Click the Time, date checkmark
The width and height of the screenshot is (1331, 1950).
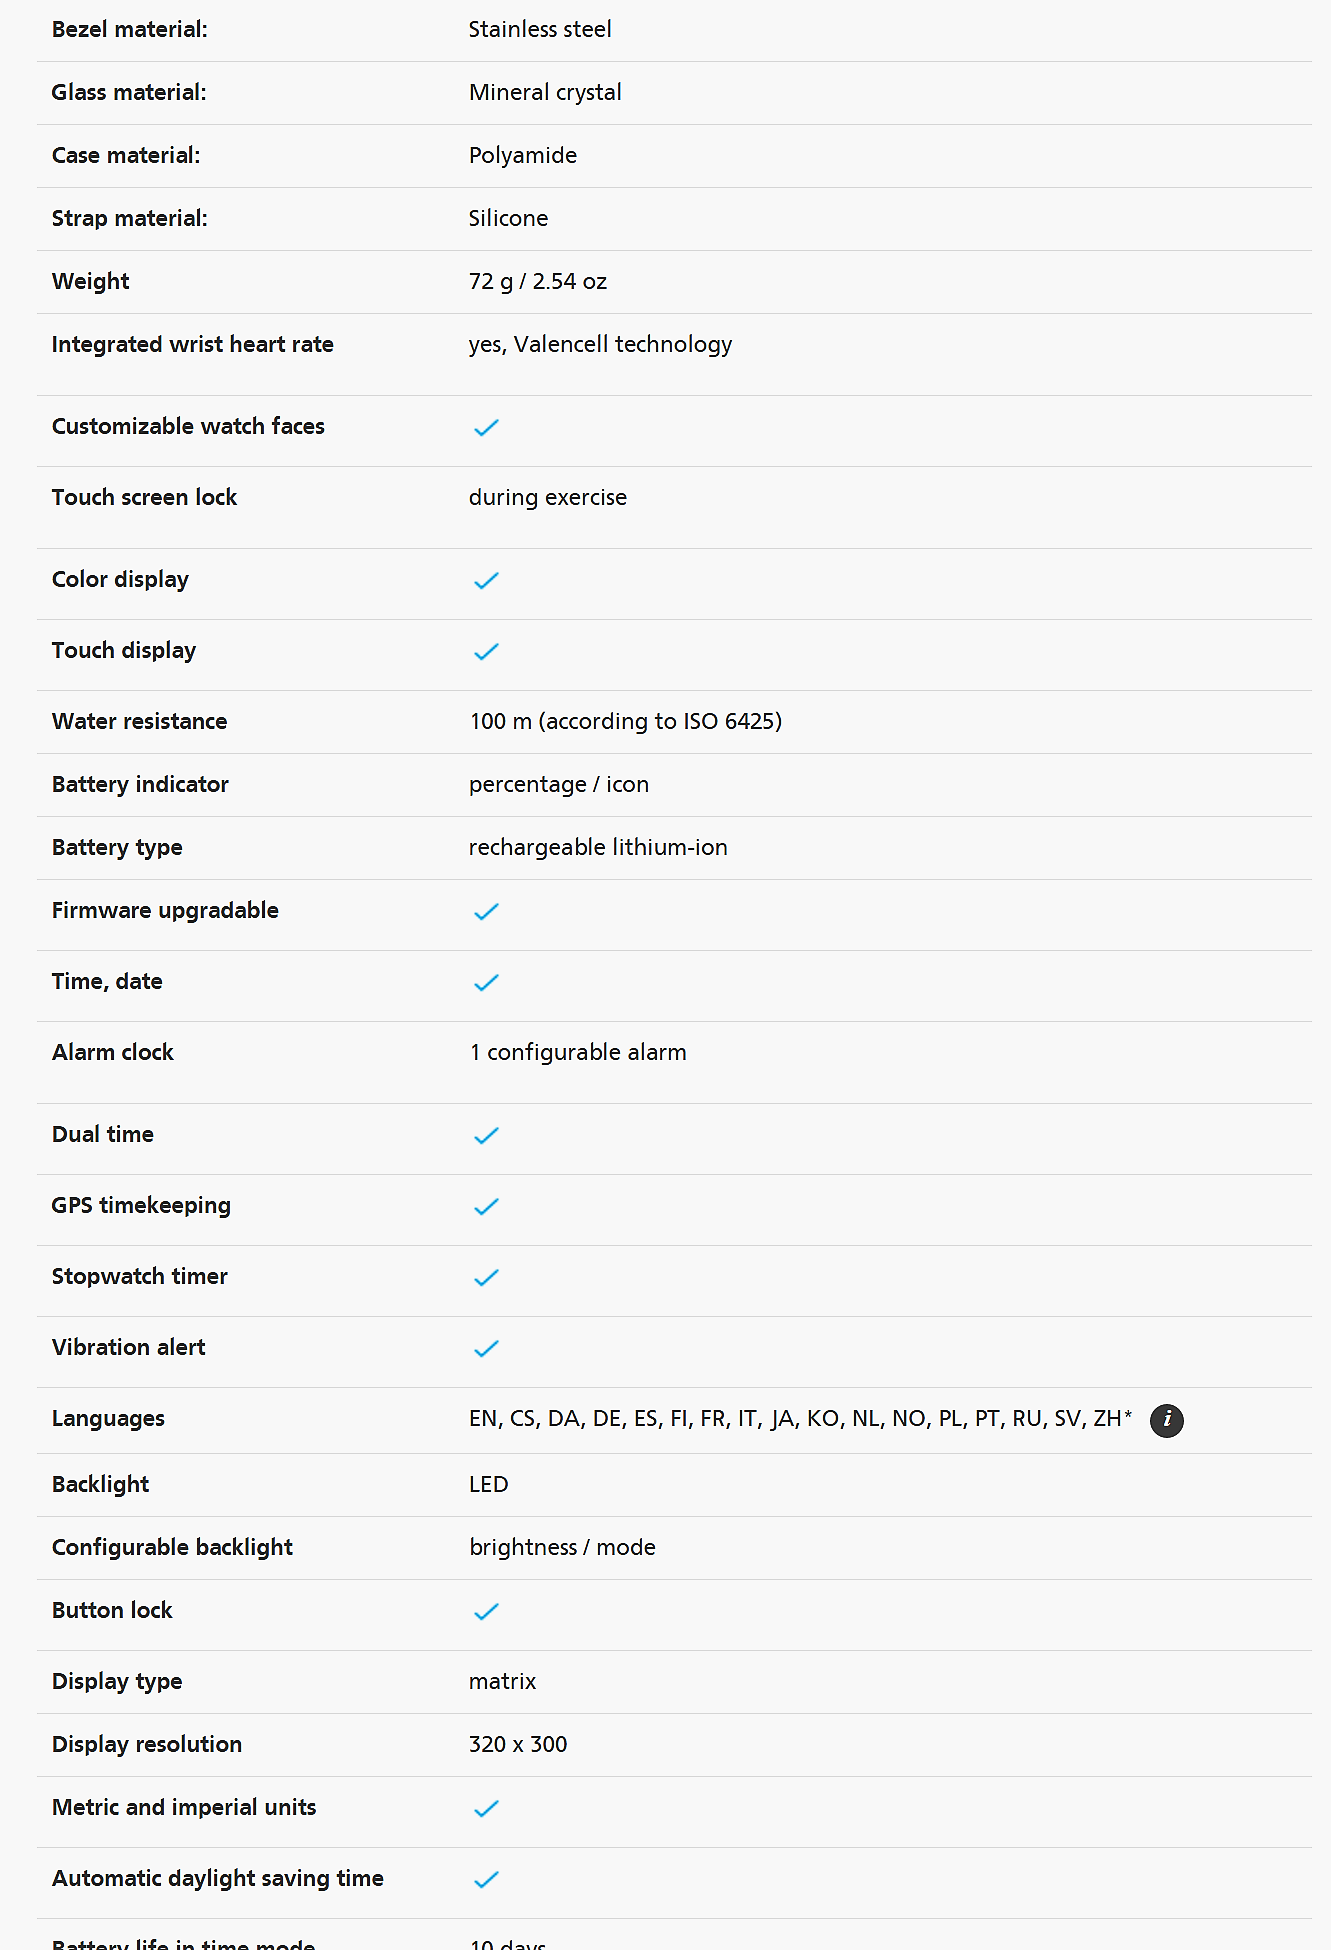(x=486, y=983)
